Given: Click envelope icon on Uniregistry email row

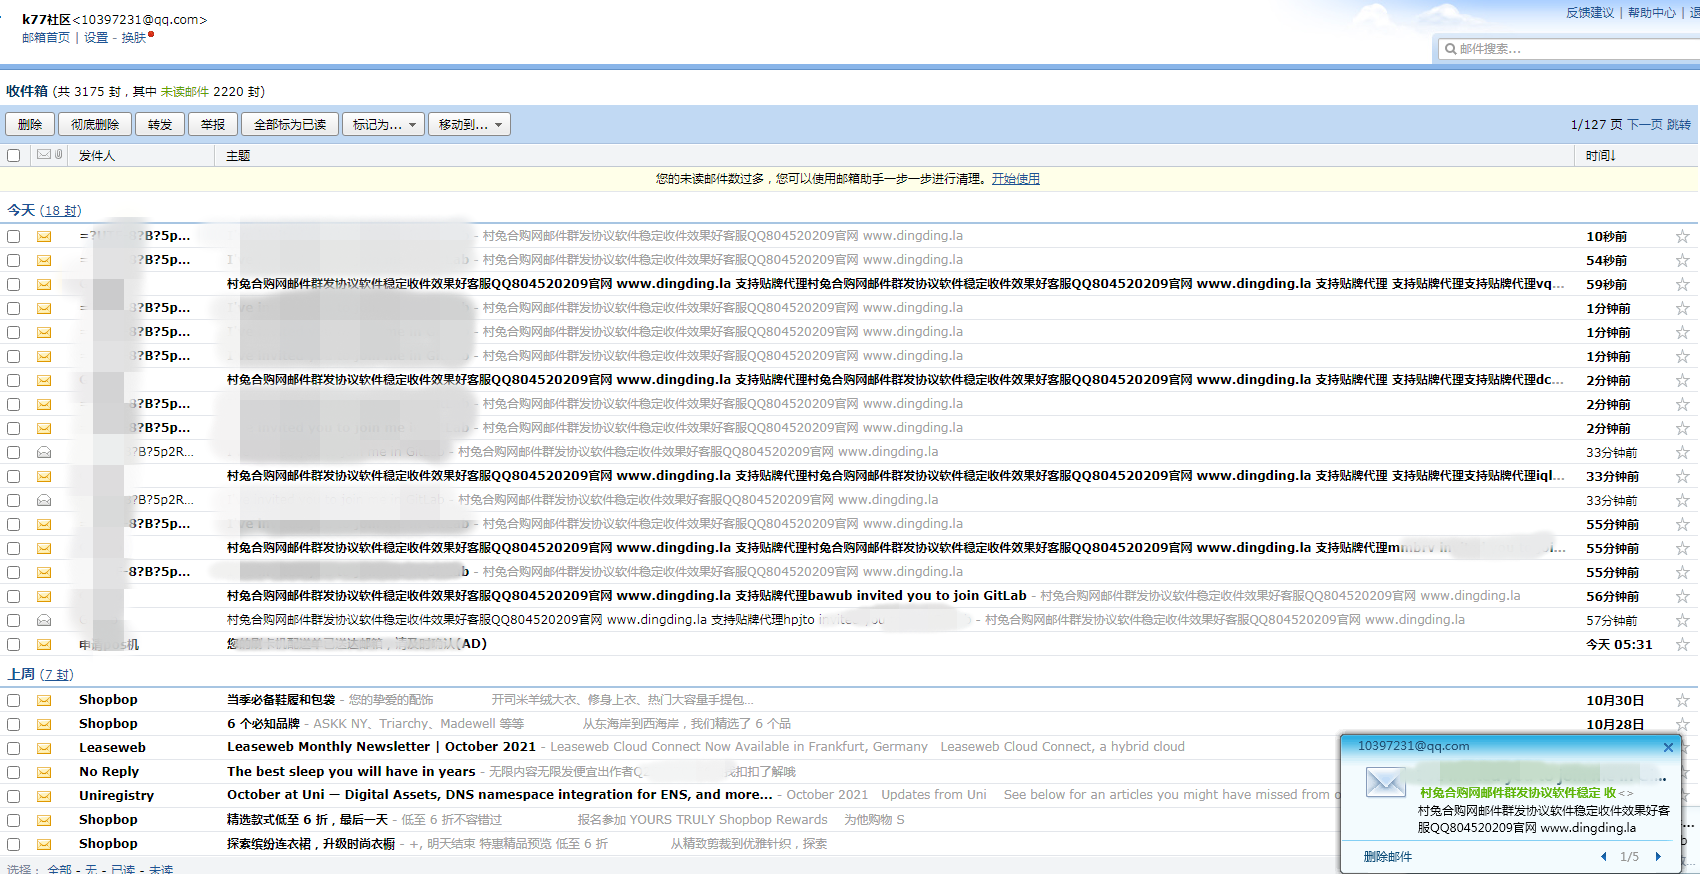Looking at the screenshot, I should point(44,796).
